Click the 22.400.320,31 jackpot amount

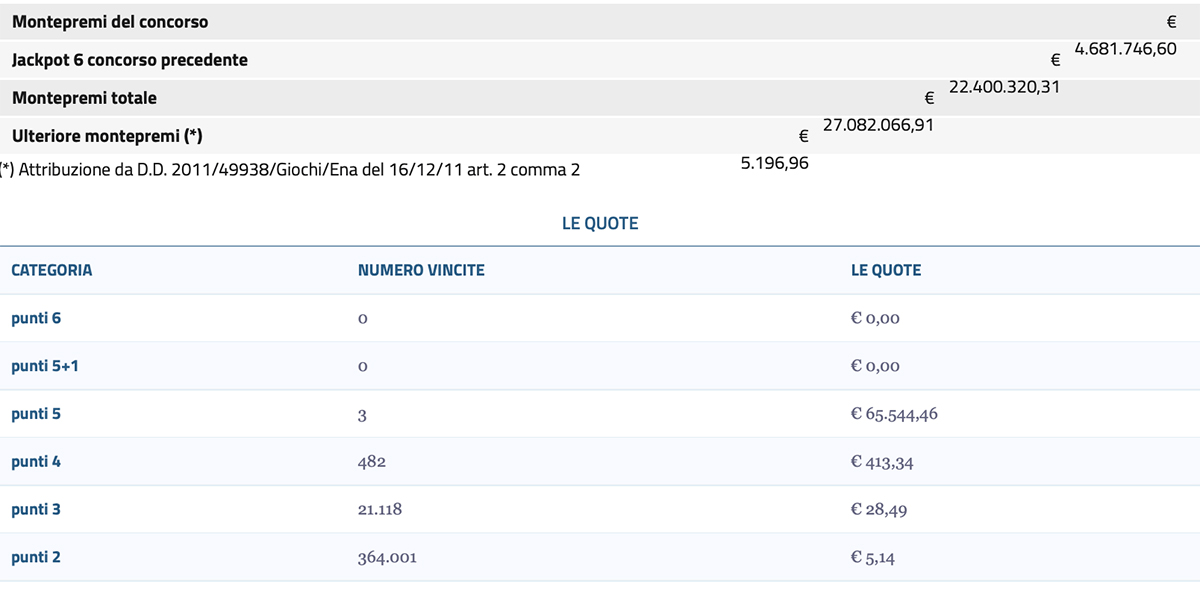(x=1004, y=87)
